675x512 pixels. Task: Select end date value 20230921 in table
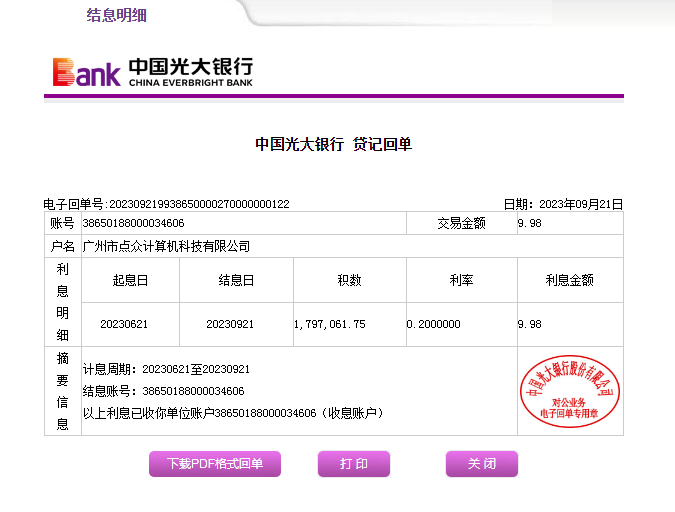[230, 324]
